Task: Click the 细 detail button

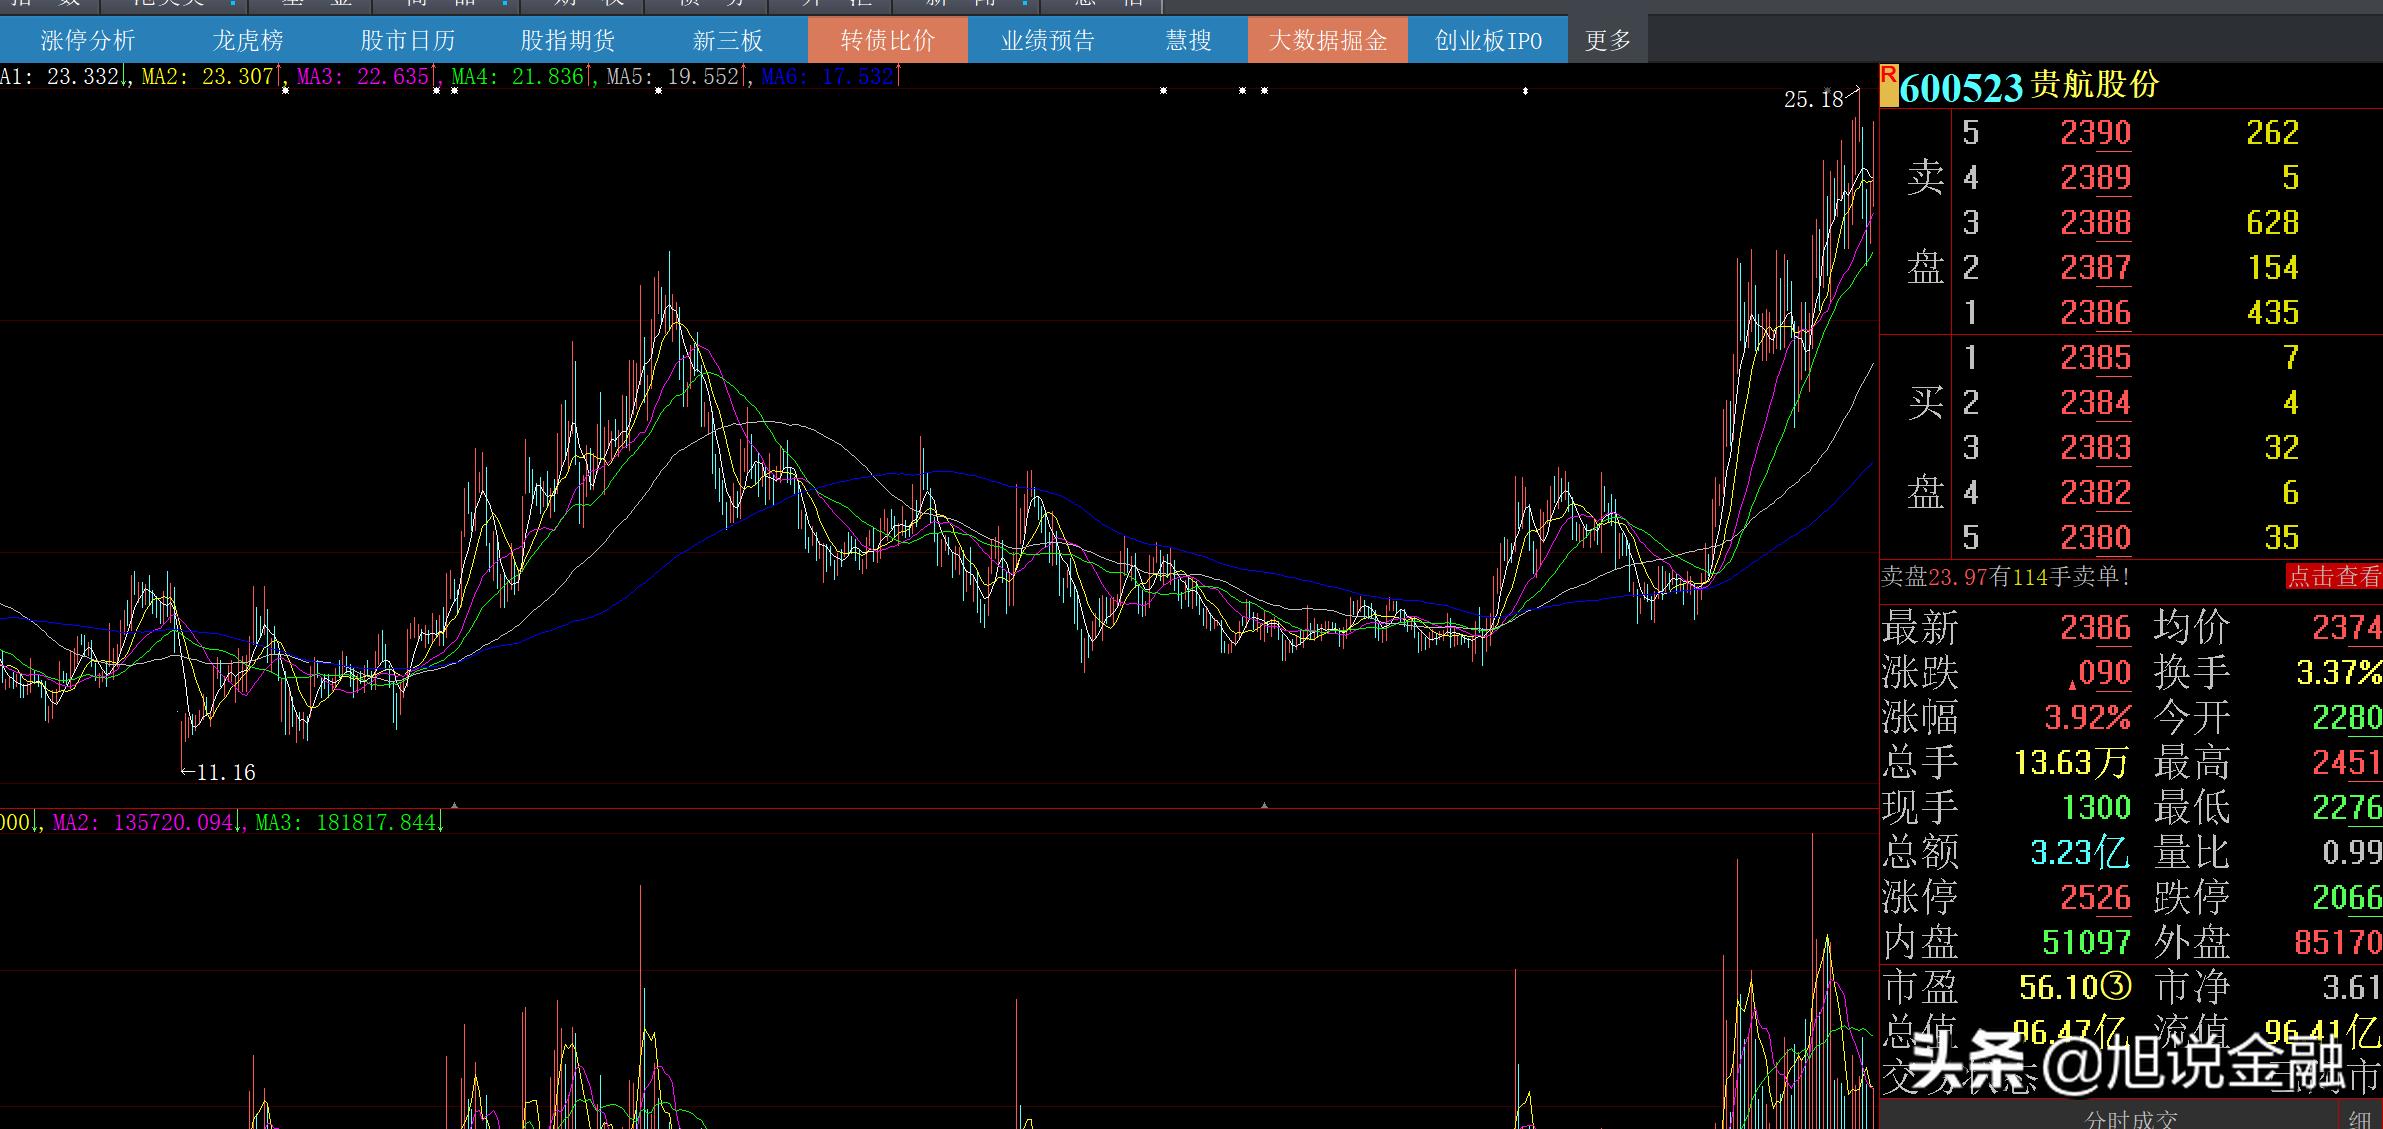Action: click(x=2360, y=1118)
